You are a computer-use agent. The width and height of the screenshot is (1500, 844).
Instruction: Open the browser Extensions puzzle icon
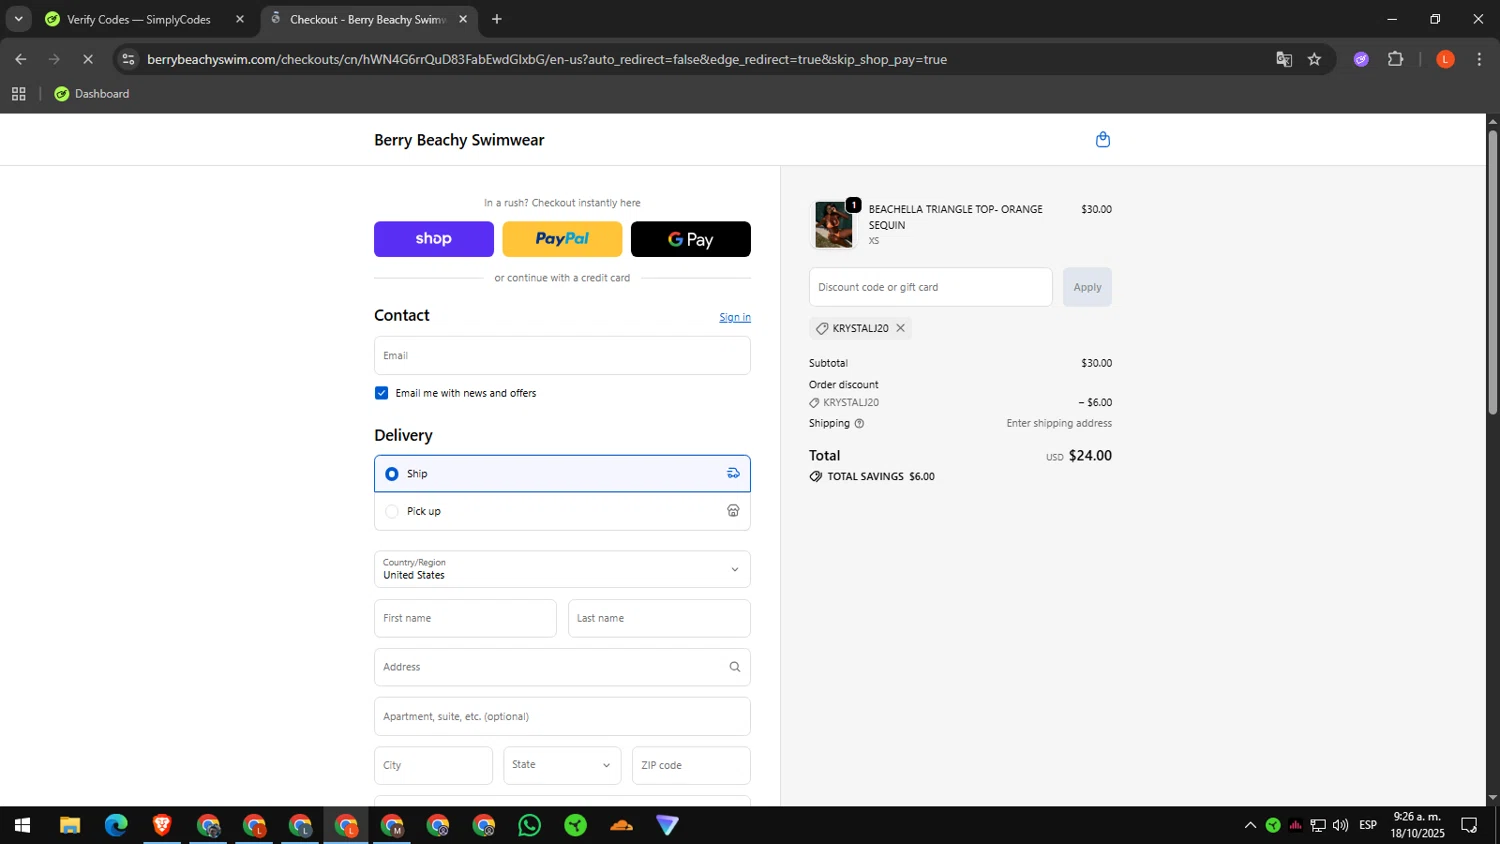pos(1396,60)
